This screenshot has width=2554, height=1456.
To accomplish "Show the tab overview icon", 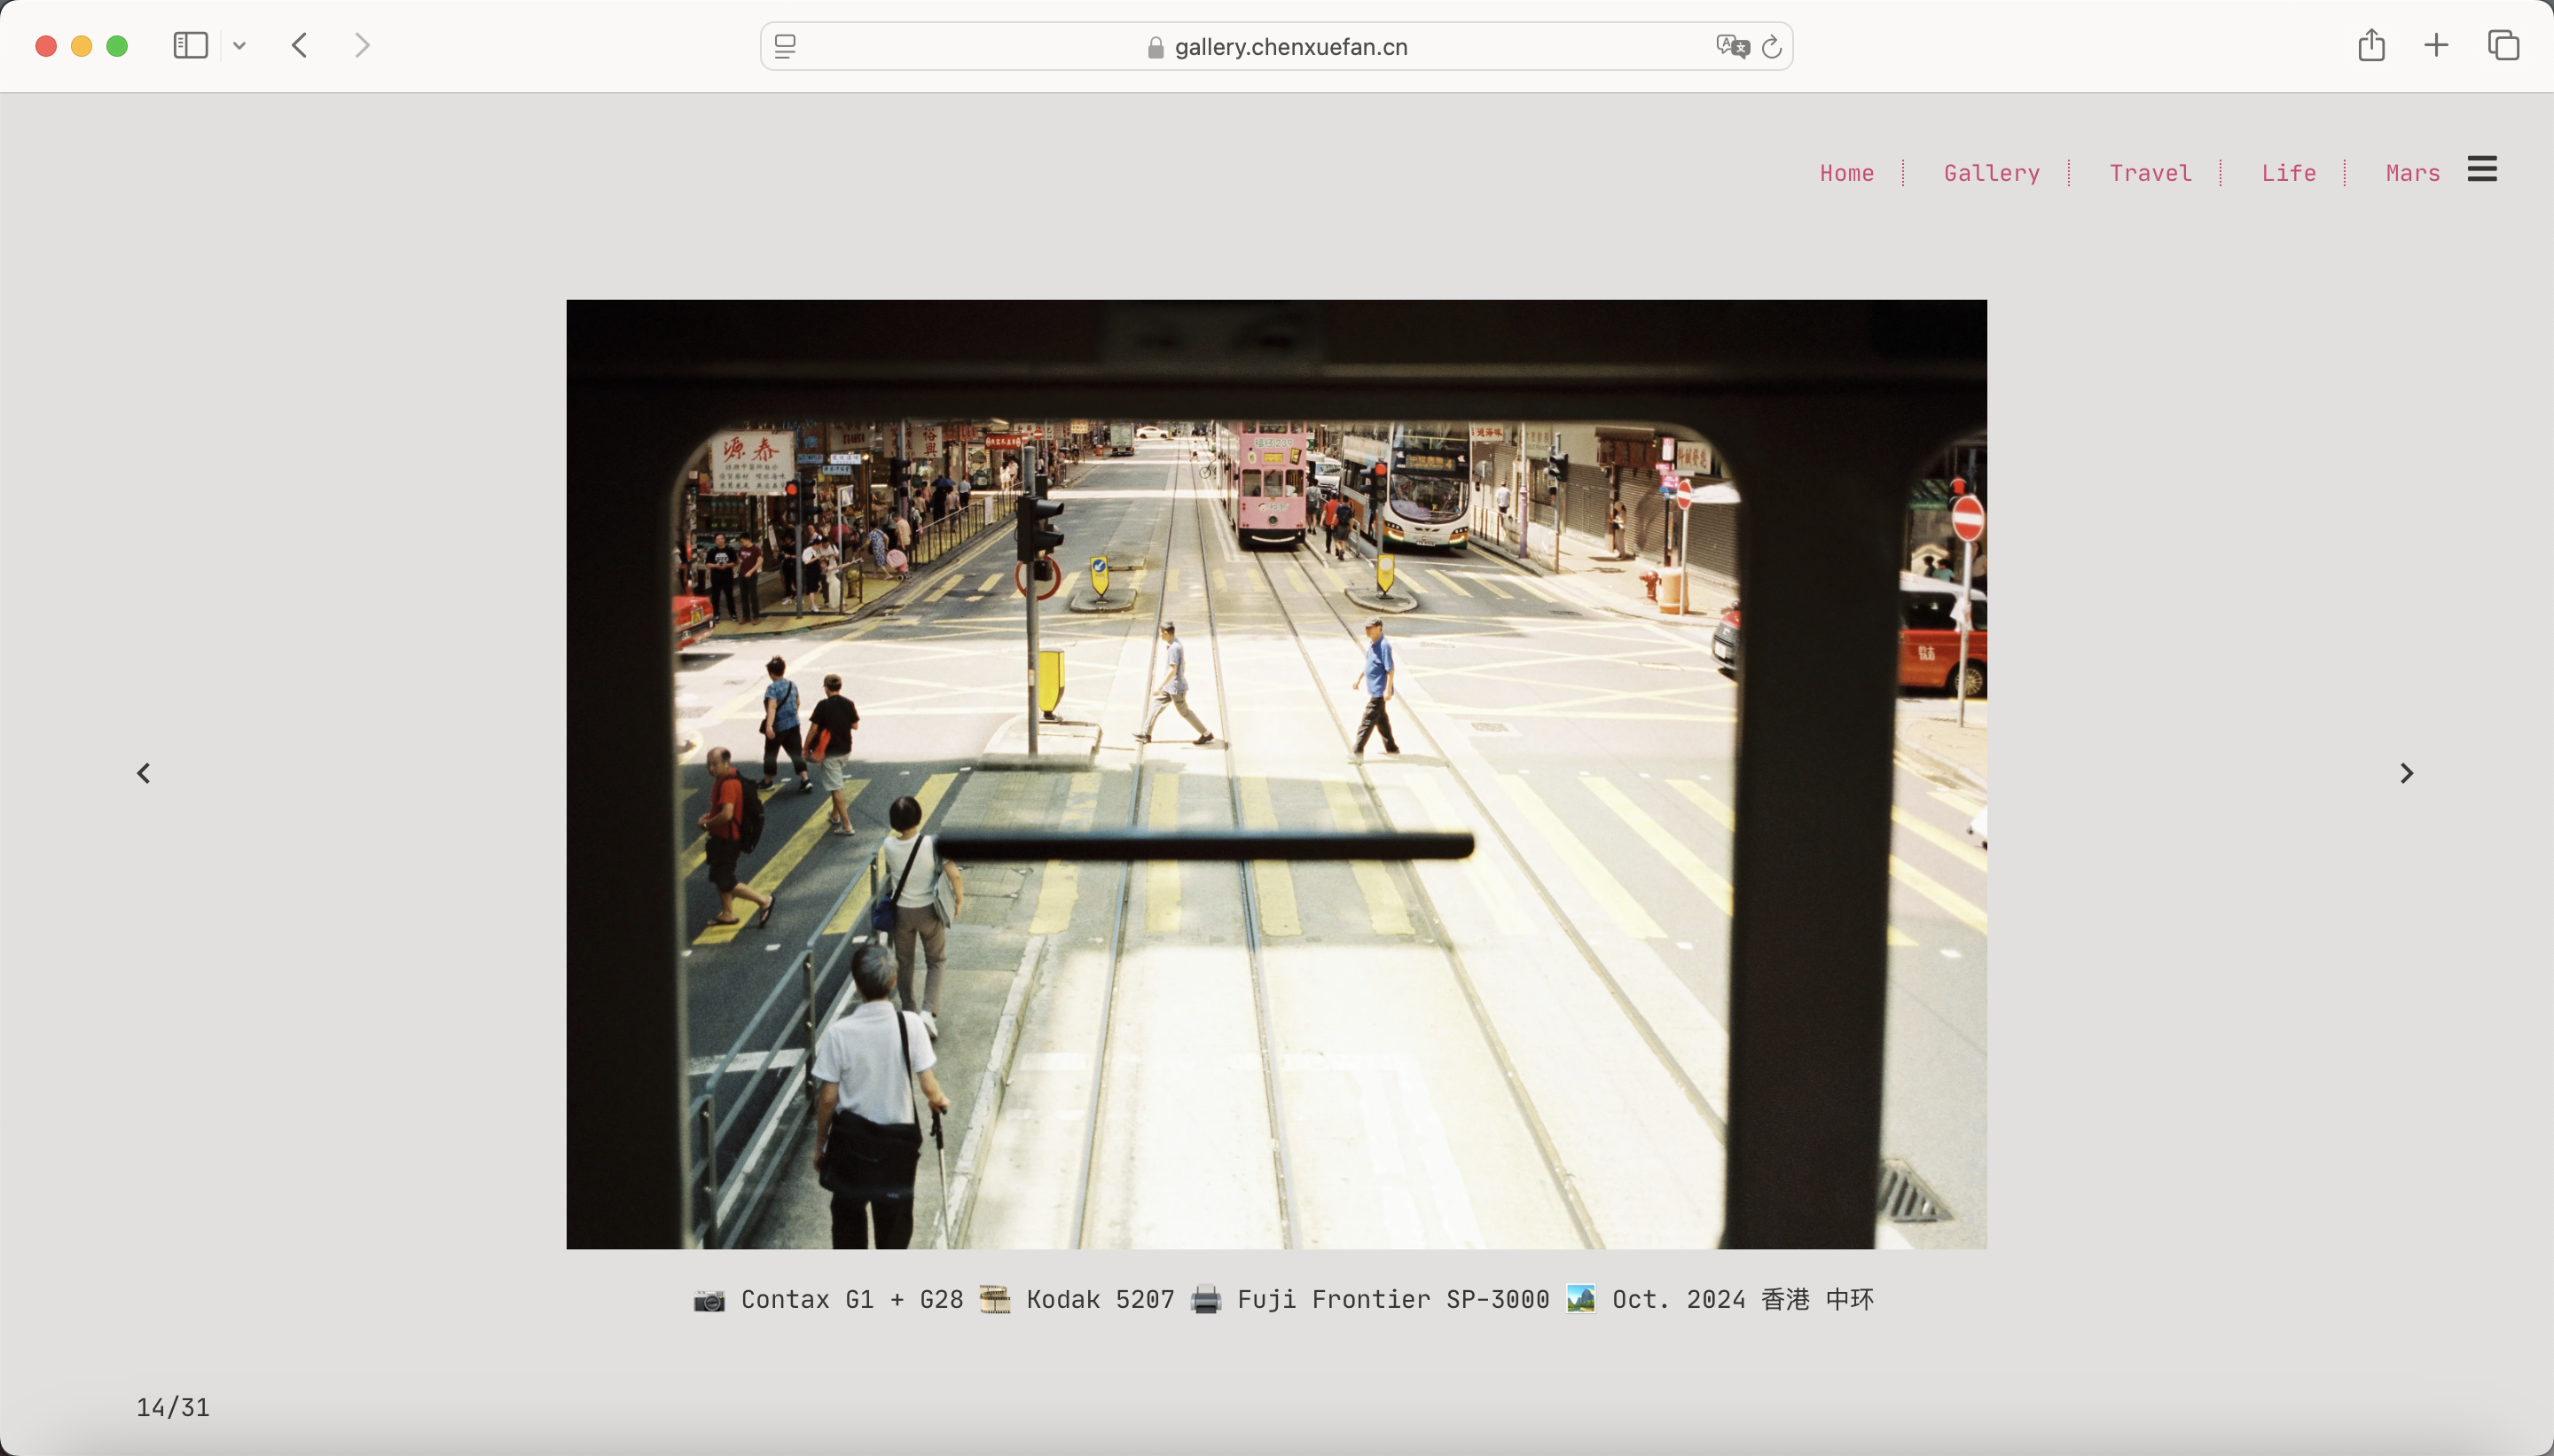I will tap(2504, 46).
